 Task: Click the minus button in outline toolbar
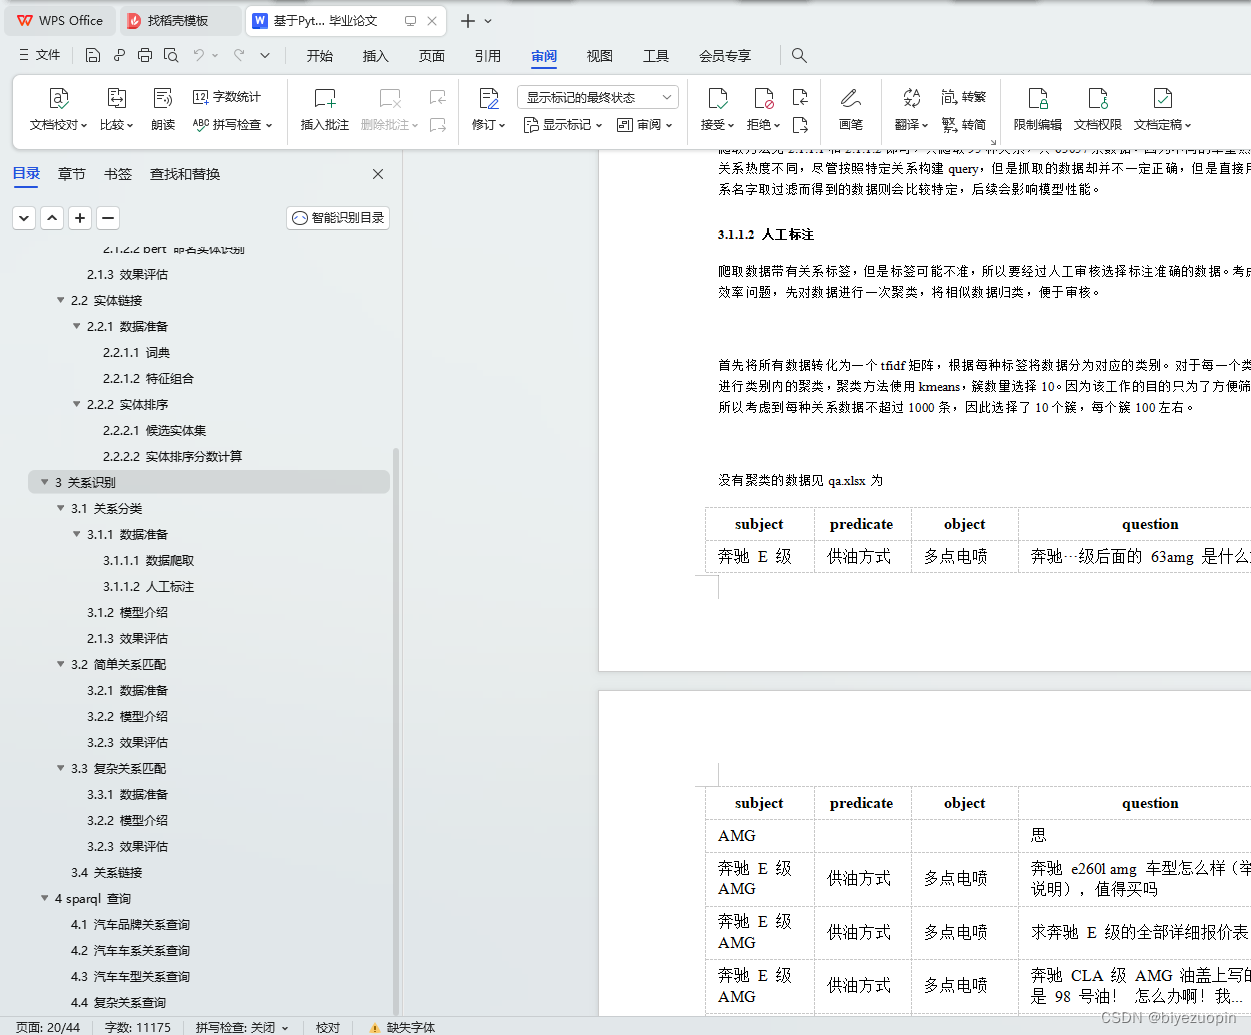[x=108, y=217]
